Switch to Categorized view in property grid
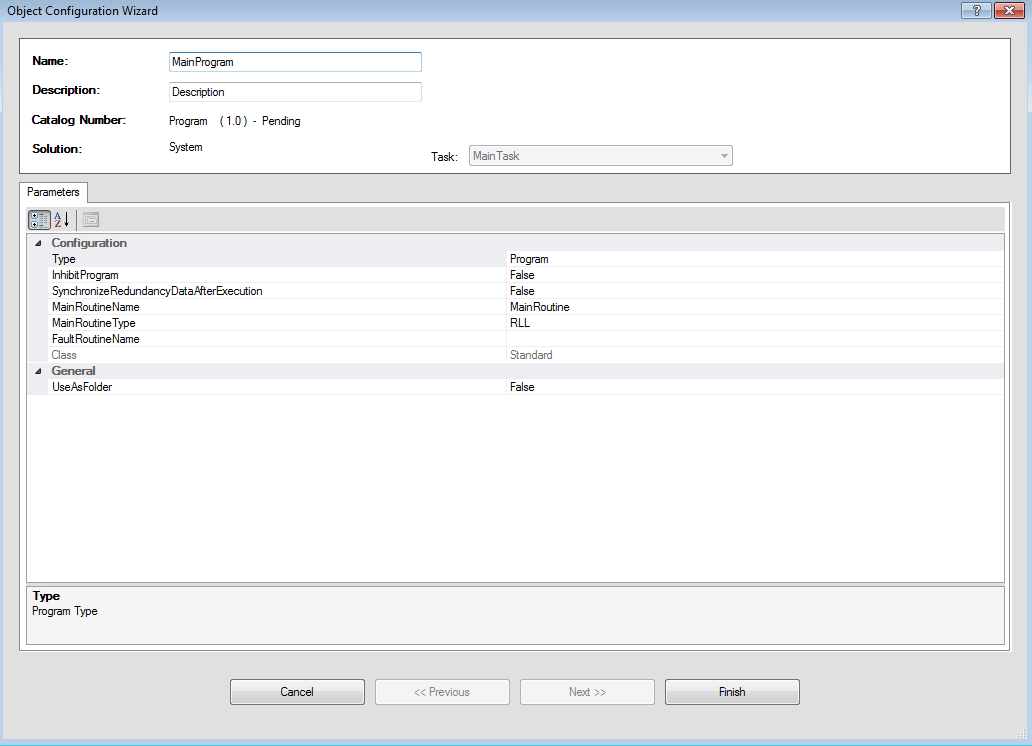 (39, 220)
